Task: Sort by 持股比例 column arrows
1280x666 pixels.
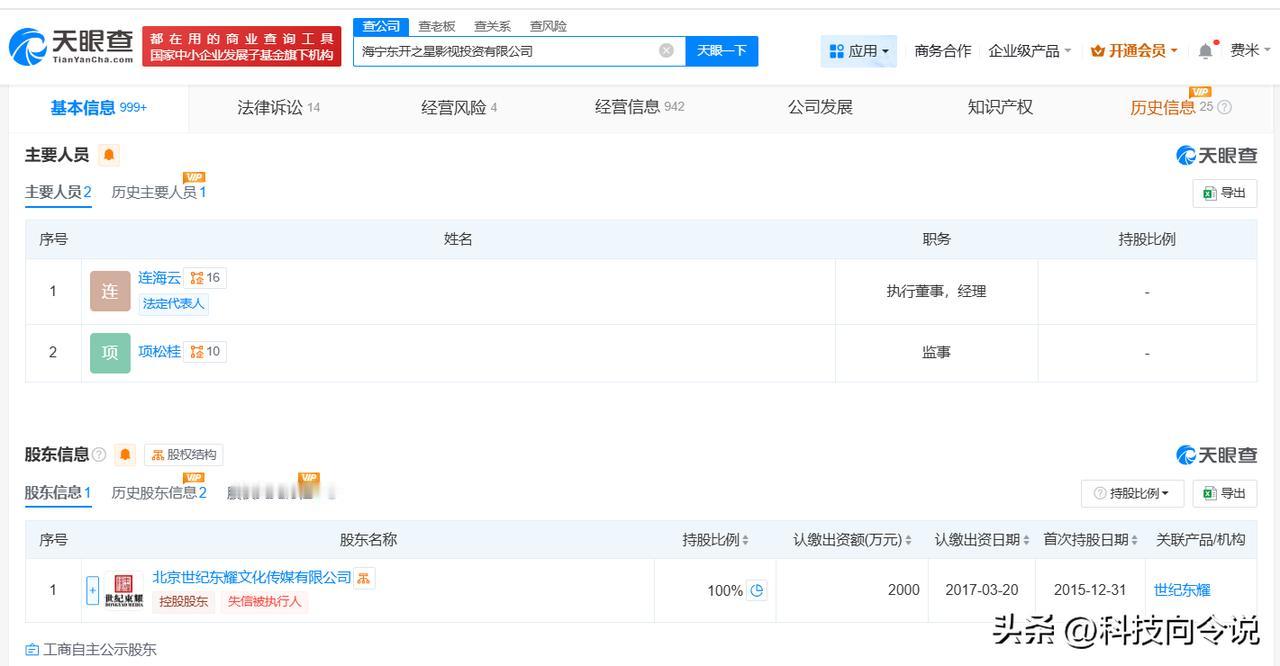Action: 745,540
